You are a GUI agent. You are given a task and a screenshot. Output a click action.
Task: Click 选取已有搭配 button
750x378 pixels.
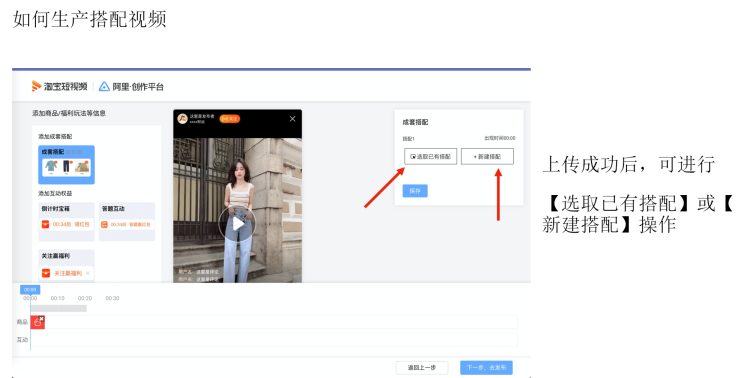430,156
